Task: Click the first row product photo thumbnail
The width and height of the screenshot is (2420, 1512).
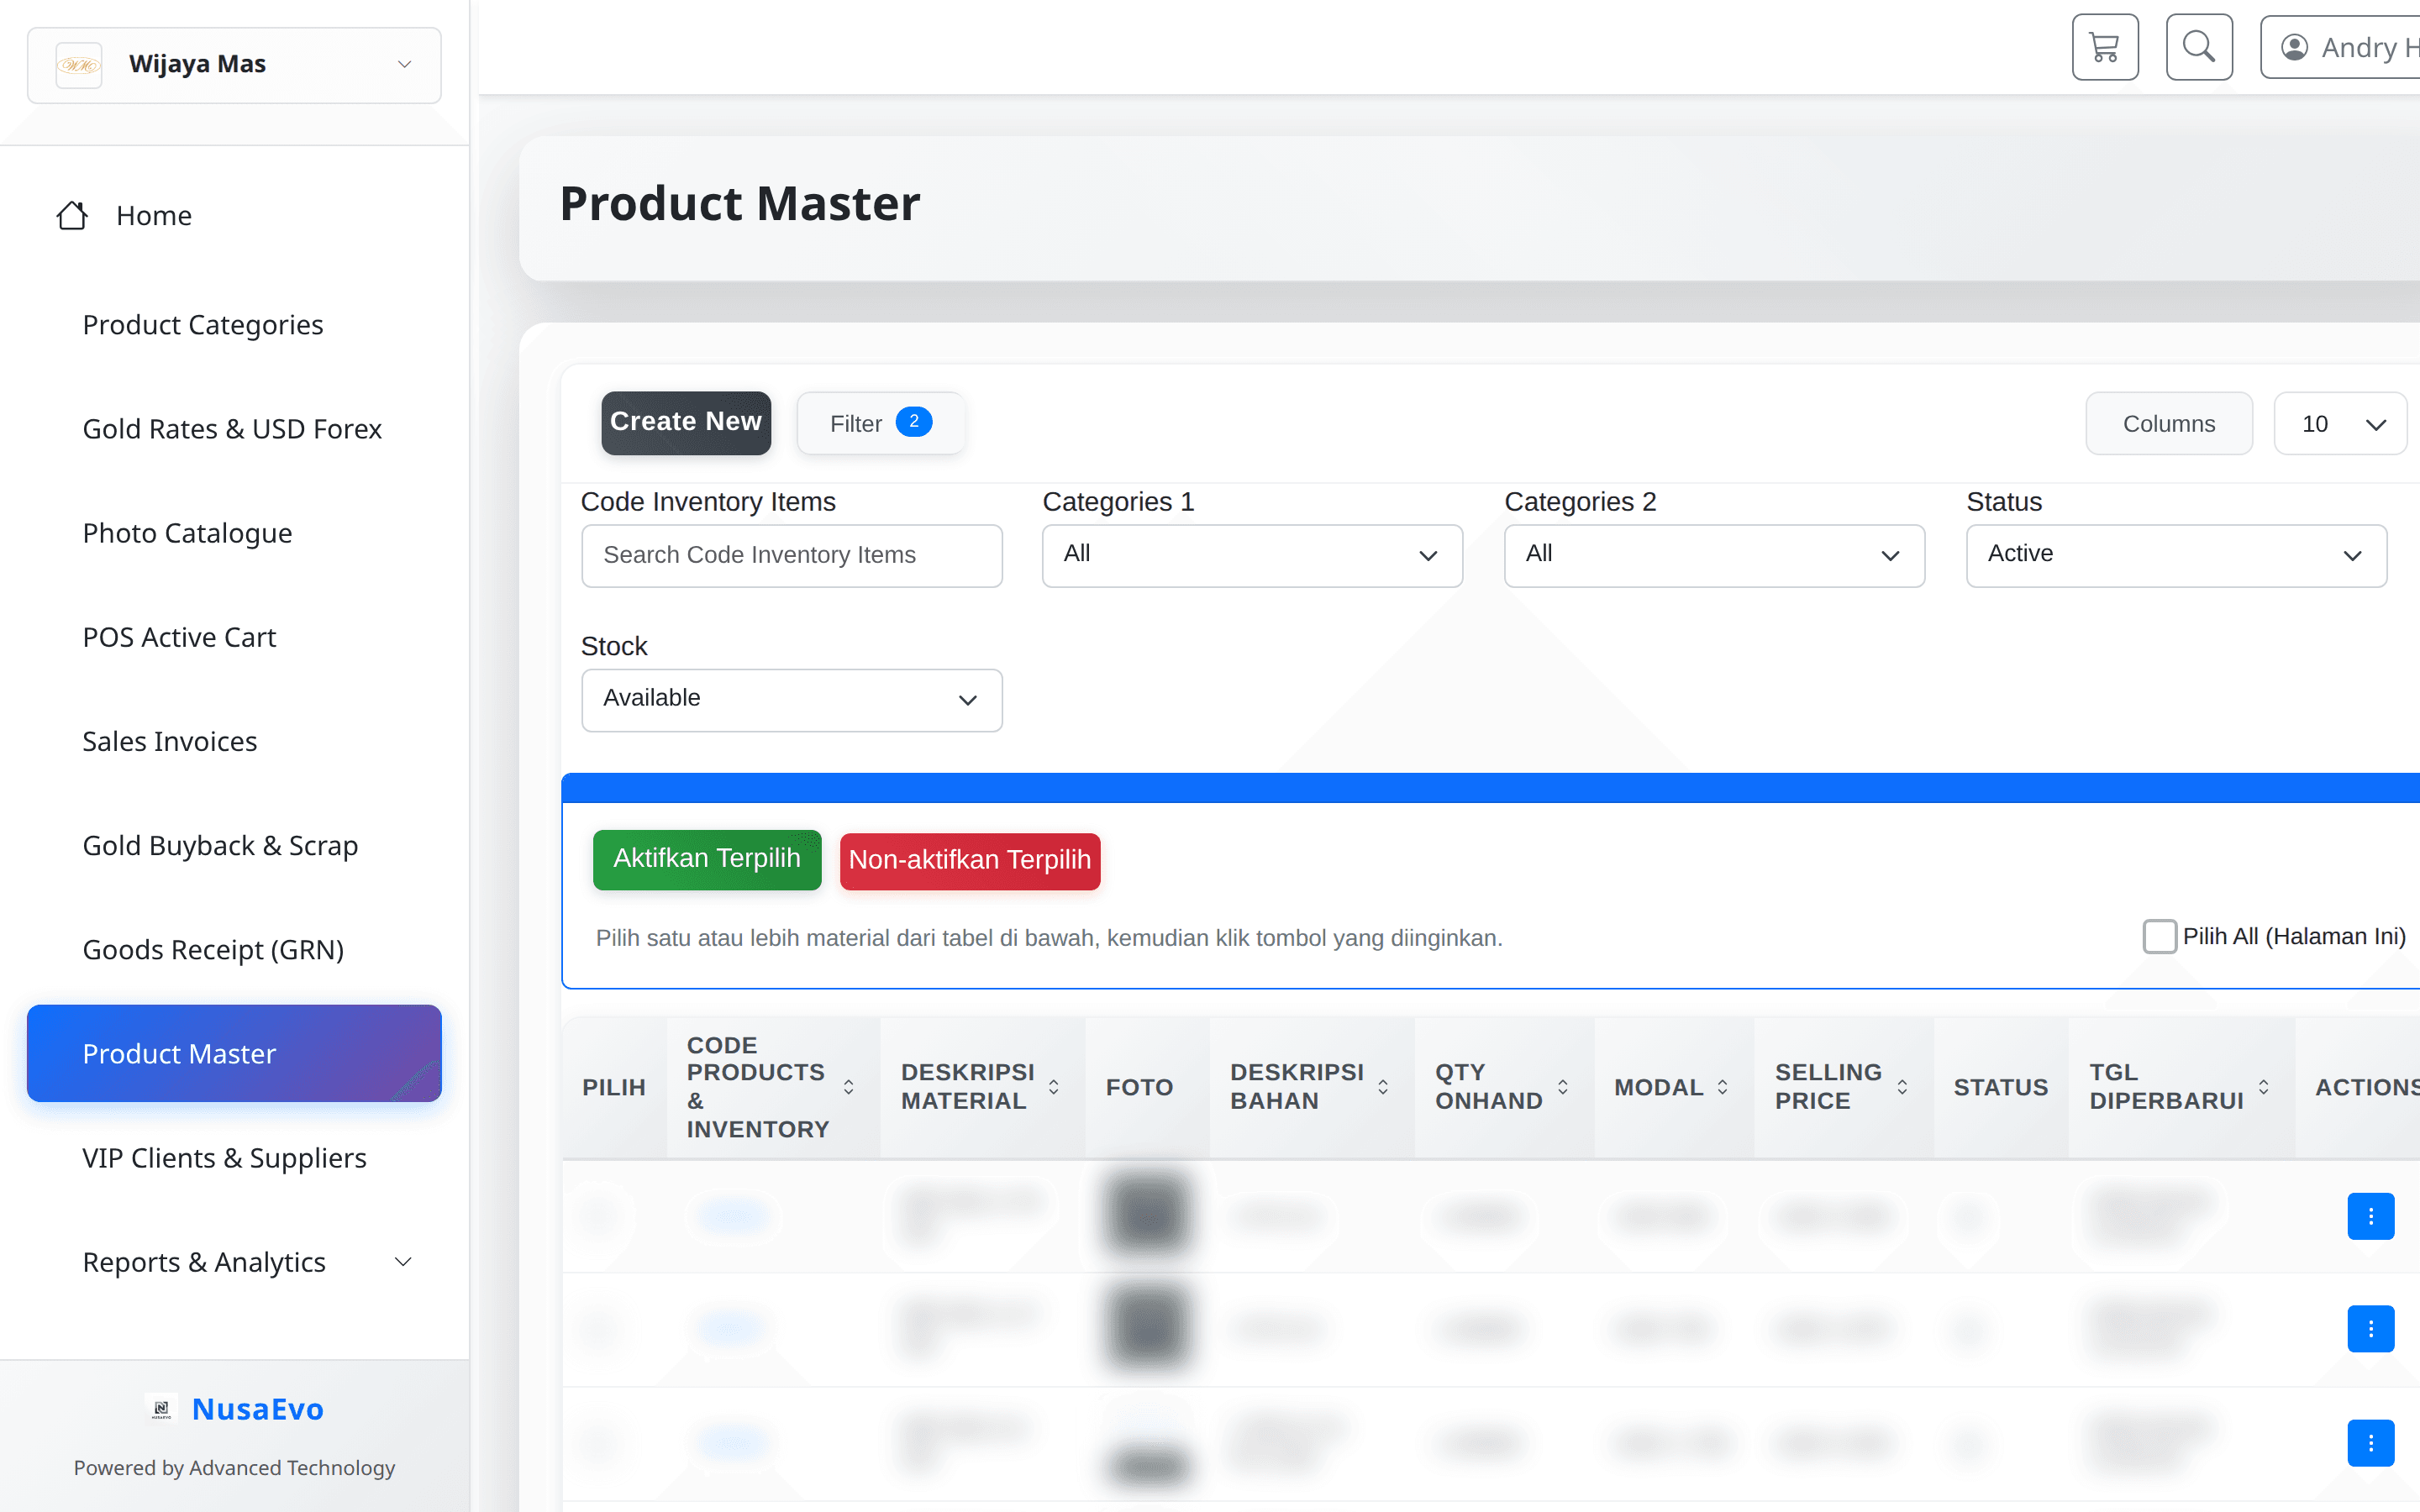Action: pos(1147,1215)
